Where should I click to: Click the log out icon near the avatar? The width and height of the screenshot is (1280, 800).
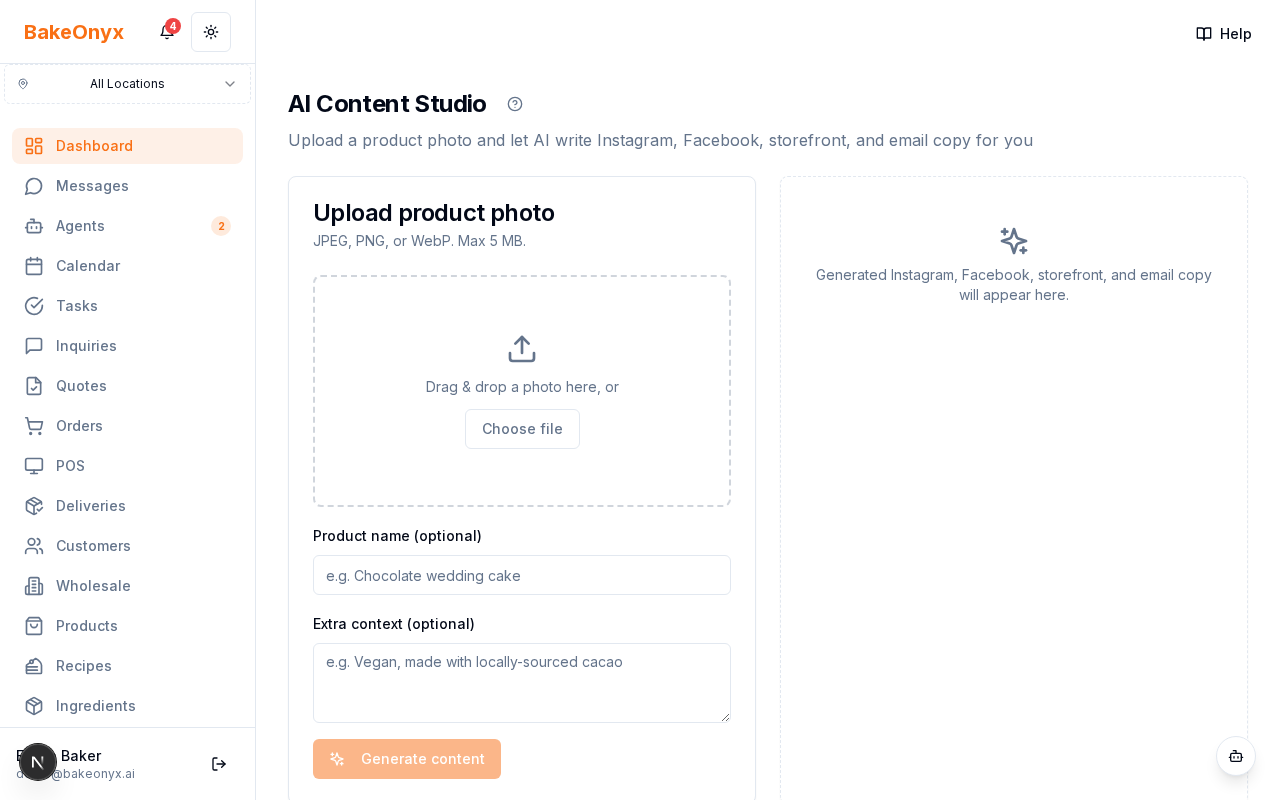click(218, 764)
